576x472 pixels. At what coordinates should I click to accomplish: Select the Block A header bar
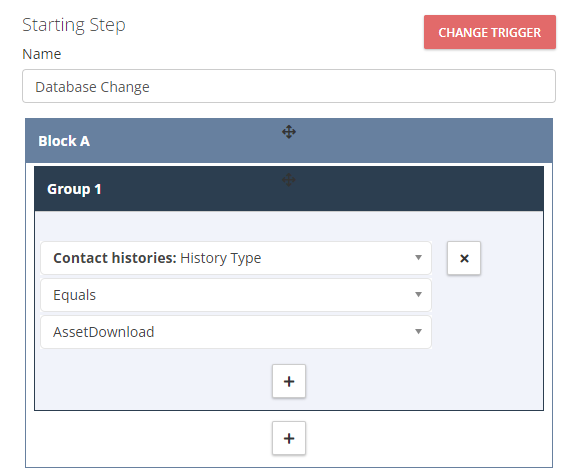click(289, 141)
